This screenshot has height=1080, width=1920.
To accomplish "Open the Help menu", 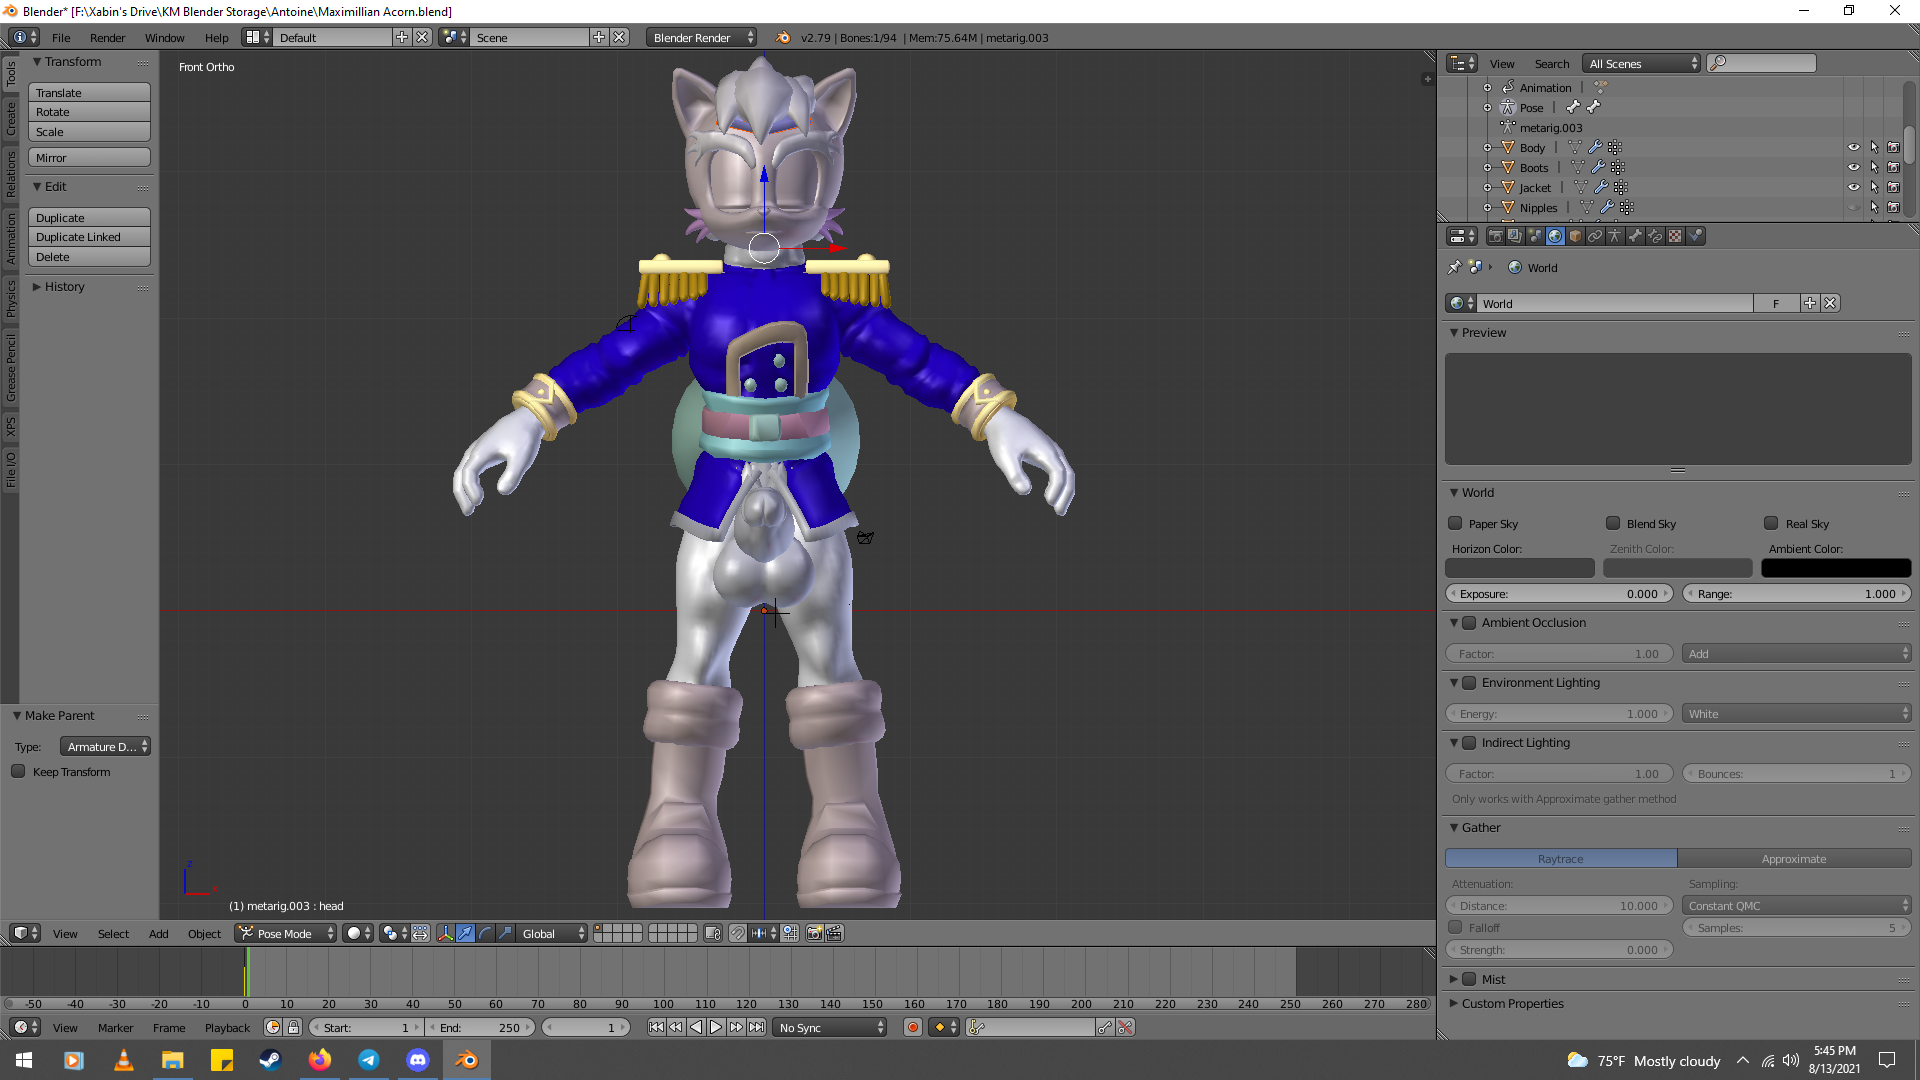I will click(x=216, y=37).
